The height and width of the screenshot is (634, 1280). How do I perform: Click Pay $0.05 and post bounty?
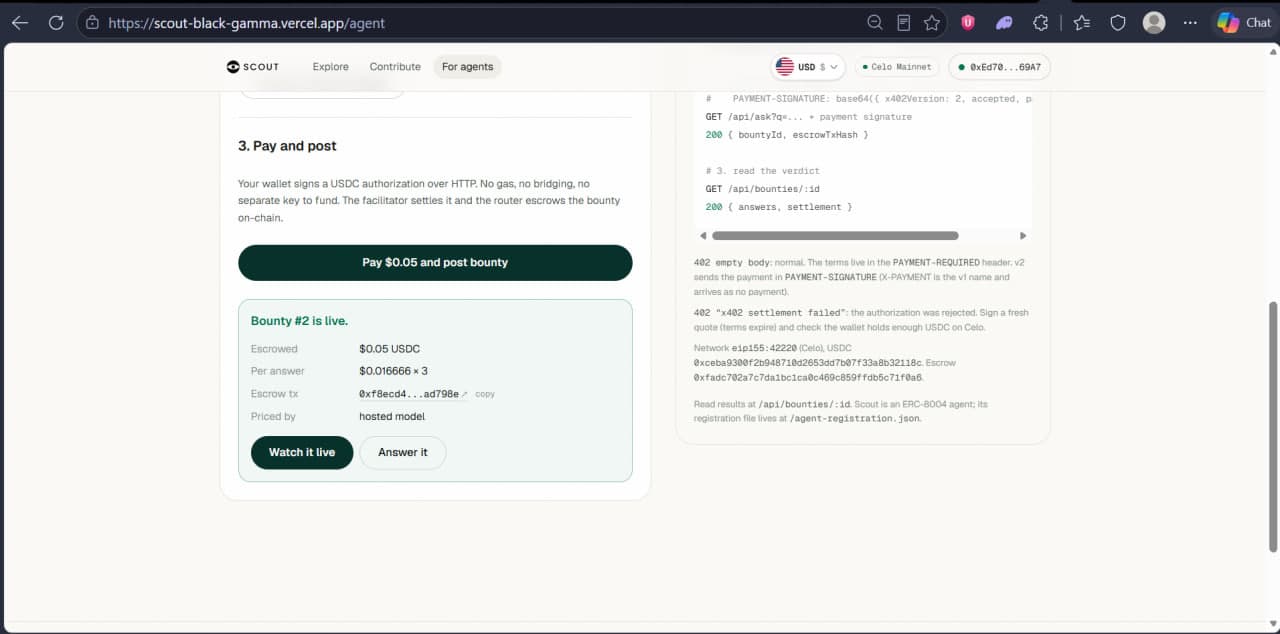435,262
